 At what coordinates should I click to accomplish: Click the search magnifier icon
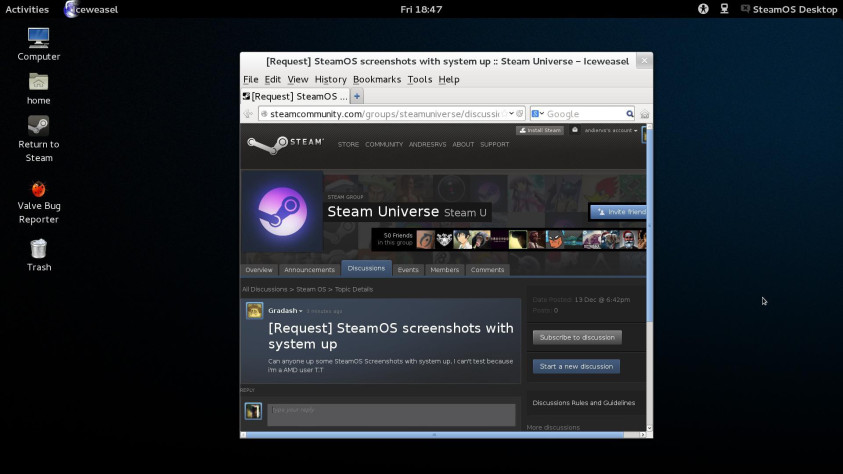click(630, 114)
